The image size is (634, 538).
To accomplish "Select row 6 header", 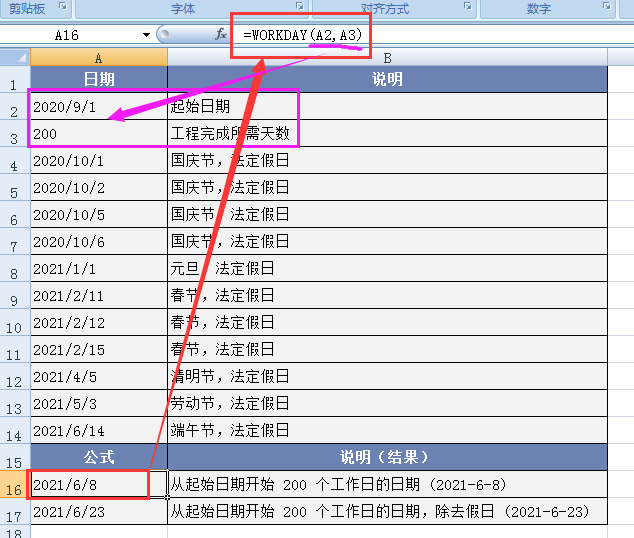I will (15, 215).
